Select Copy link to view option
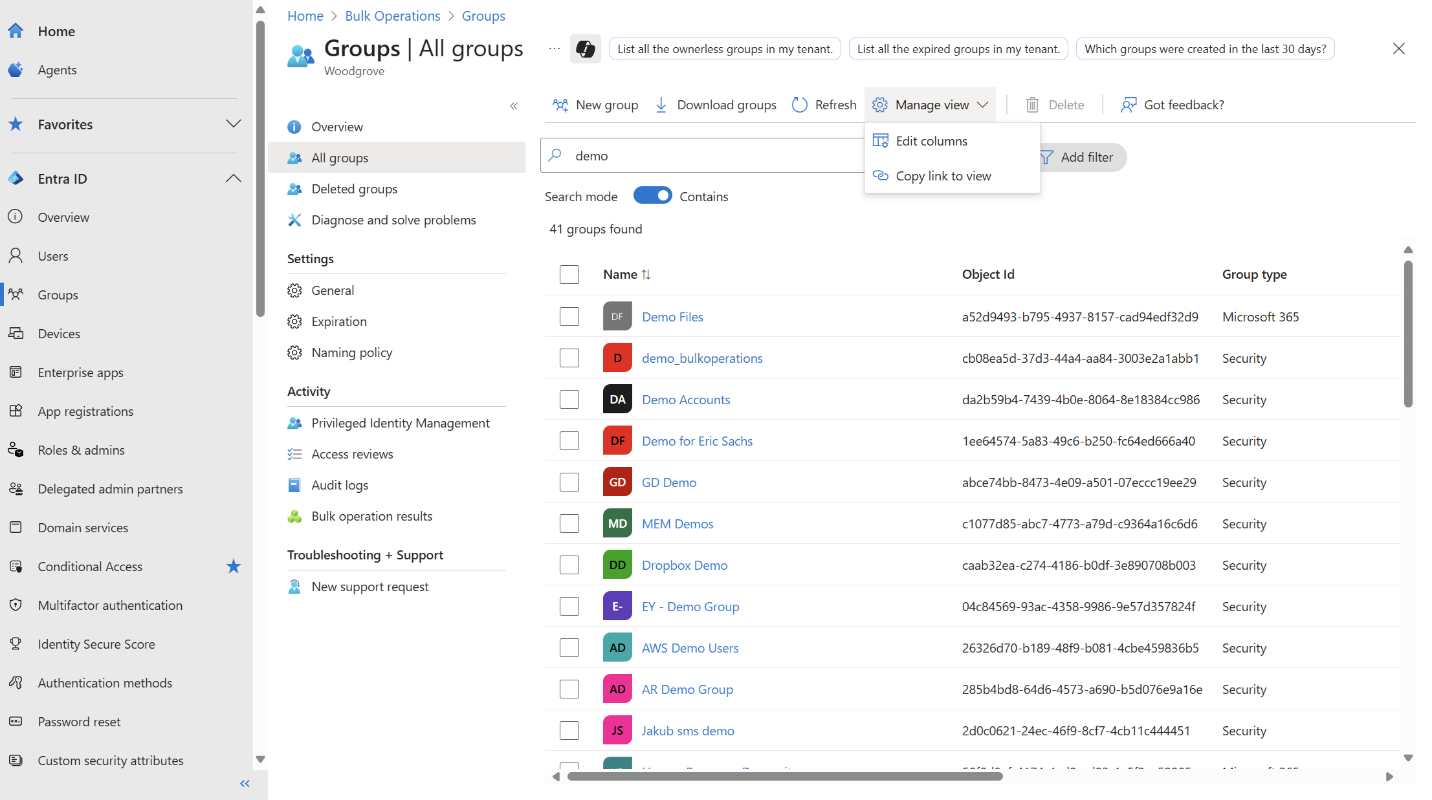 point(943,176)
